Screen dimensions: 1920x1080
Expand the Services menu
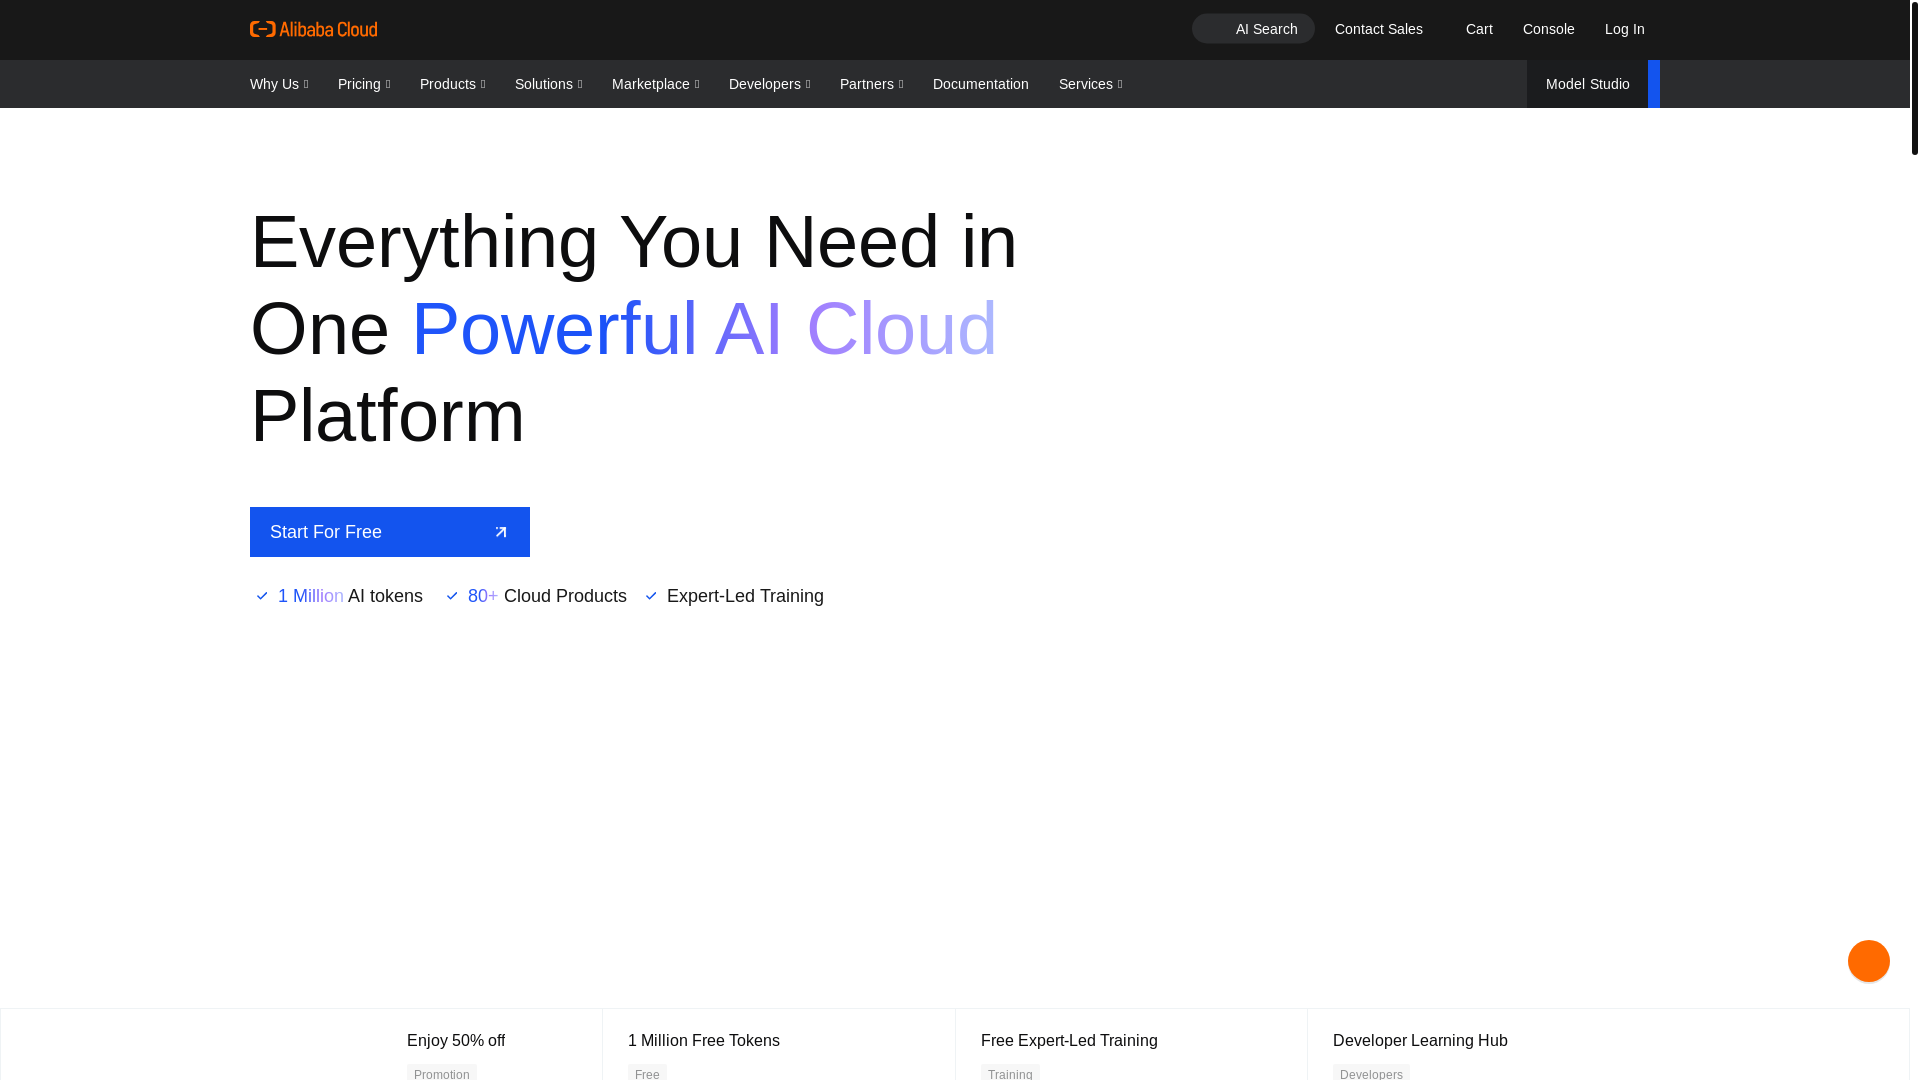point(1090,84)
